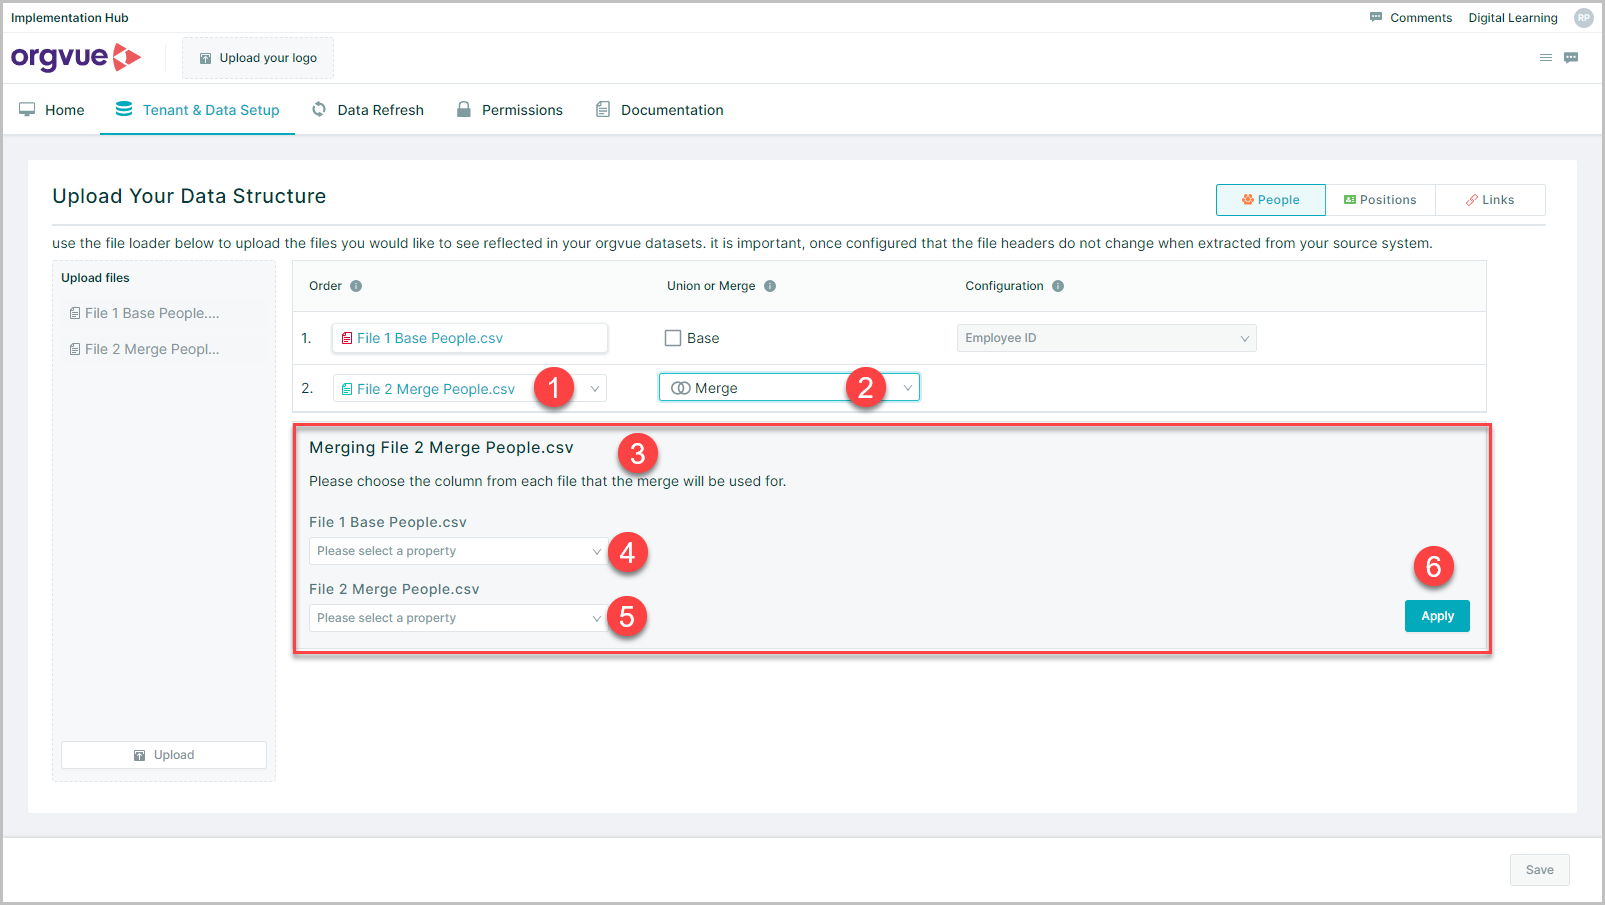
Task: Select the People dataset tab
Action: (1271, 200)
